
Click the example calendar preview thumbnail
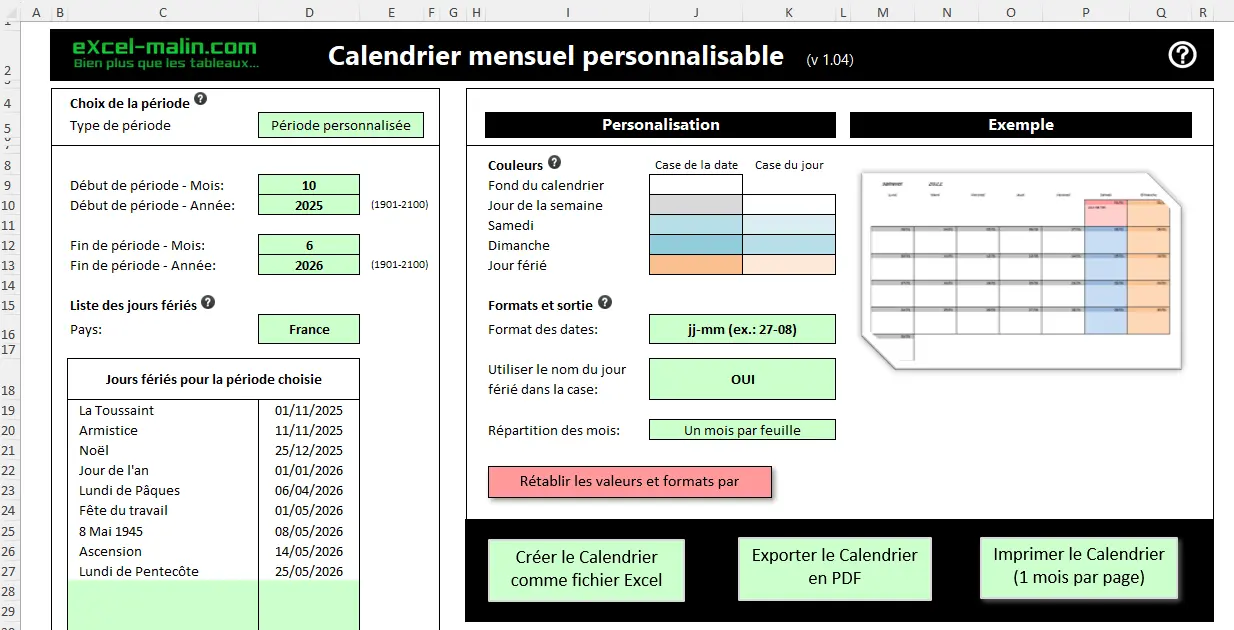[1020, 270]
